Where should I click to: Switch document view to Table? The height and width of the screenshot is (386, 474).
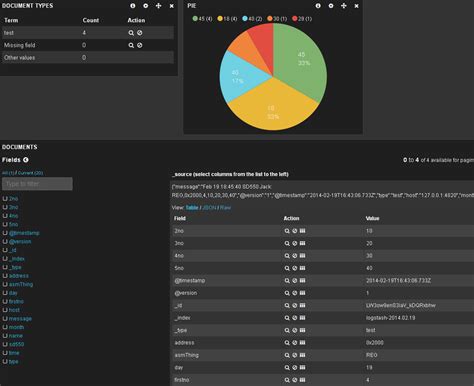192,207
